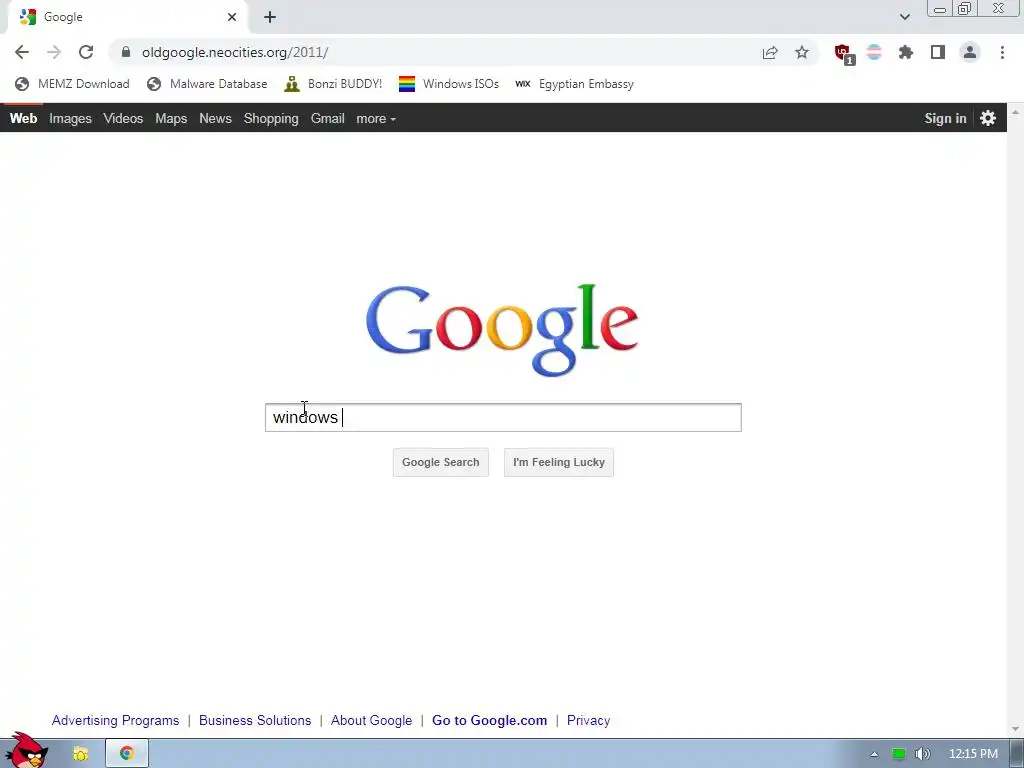Show hidden system tray icons arrow
Screen dimensions: 1024x768
pos(874,754)
